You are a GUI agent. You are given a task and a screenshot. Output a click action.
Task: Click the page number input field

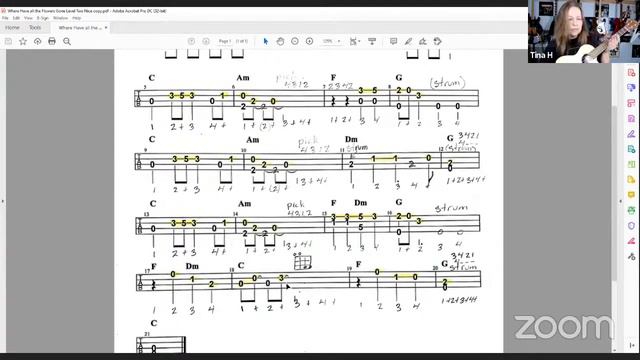tap(224, 41)
